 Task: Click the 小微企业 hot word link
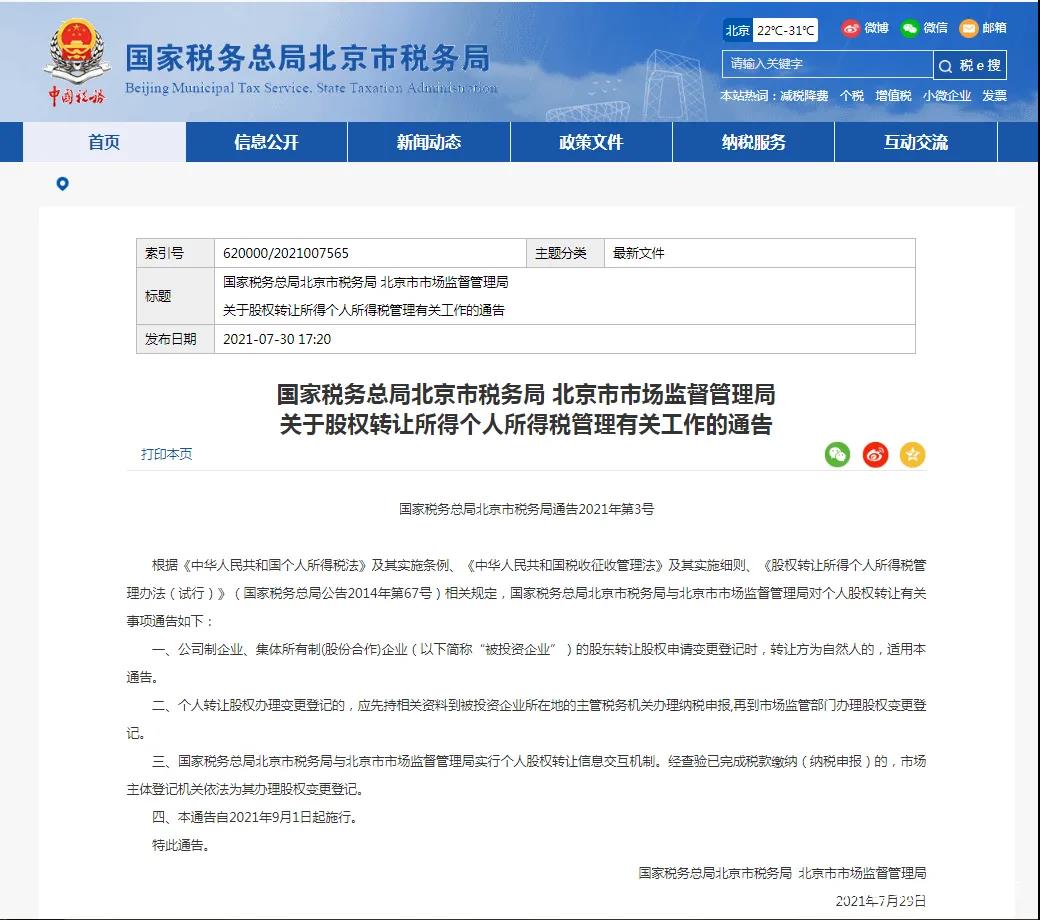click(946, 96)
